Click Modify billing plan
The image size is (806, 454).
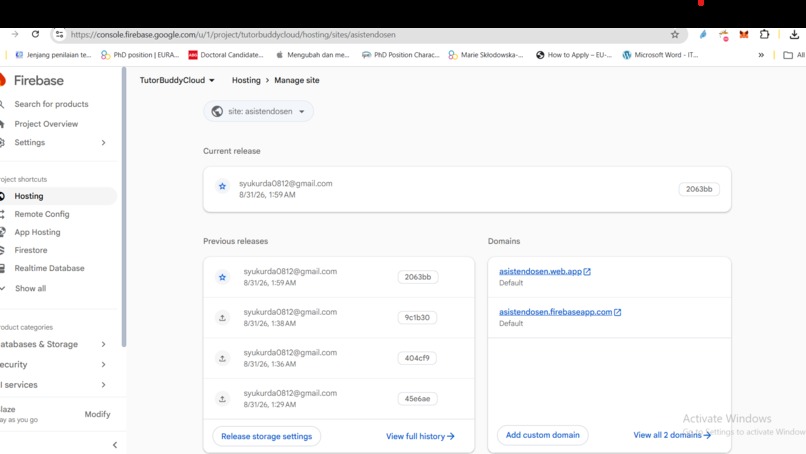tap(97, 414)
